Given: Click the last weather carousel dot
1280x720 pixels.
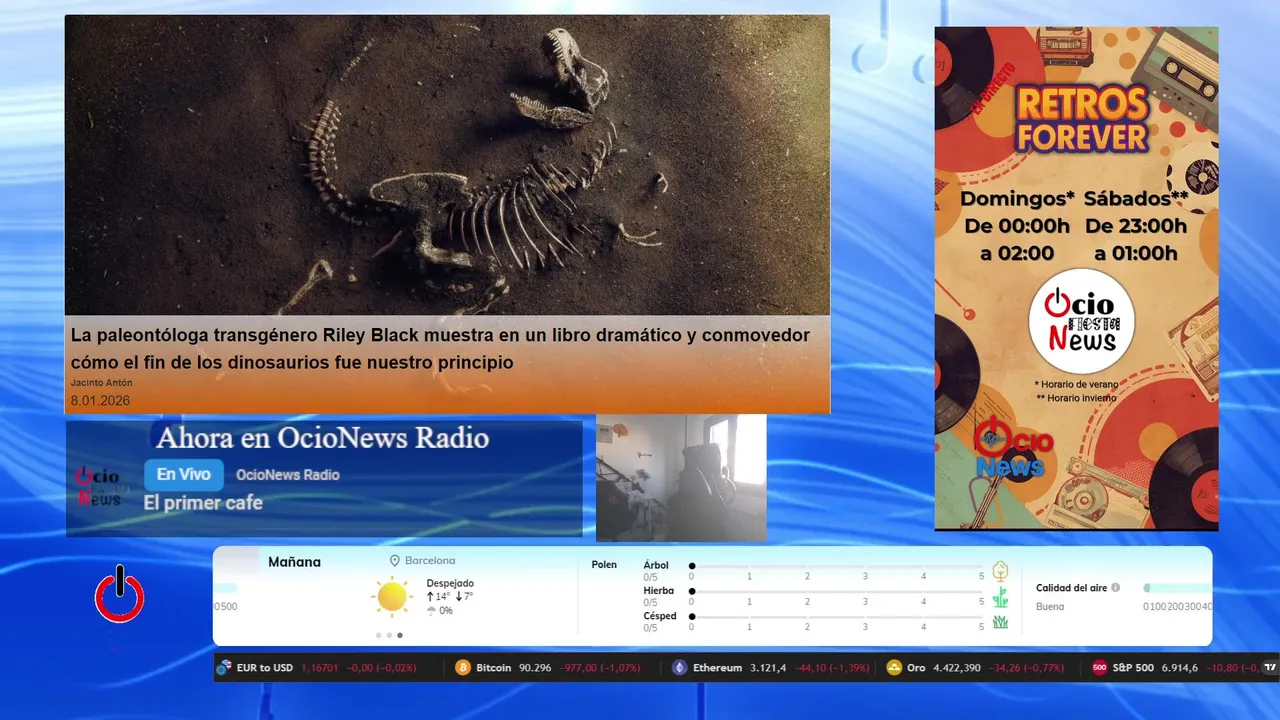Looking at the screenshot, I should coord(400,635).
